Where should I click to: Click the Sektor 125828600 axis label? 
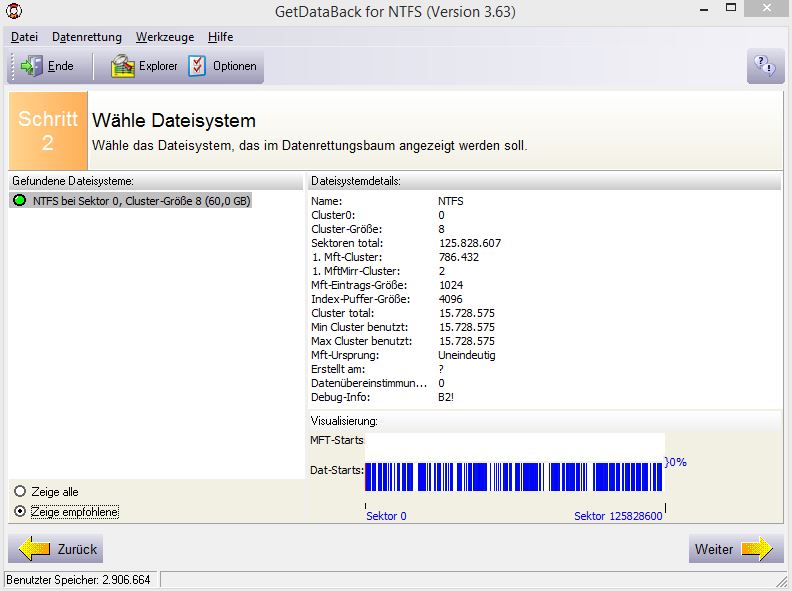tap(618, 516)
